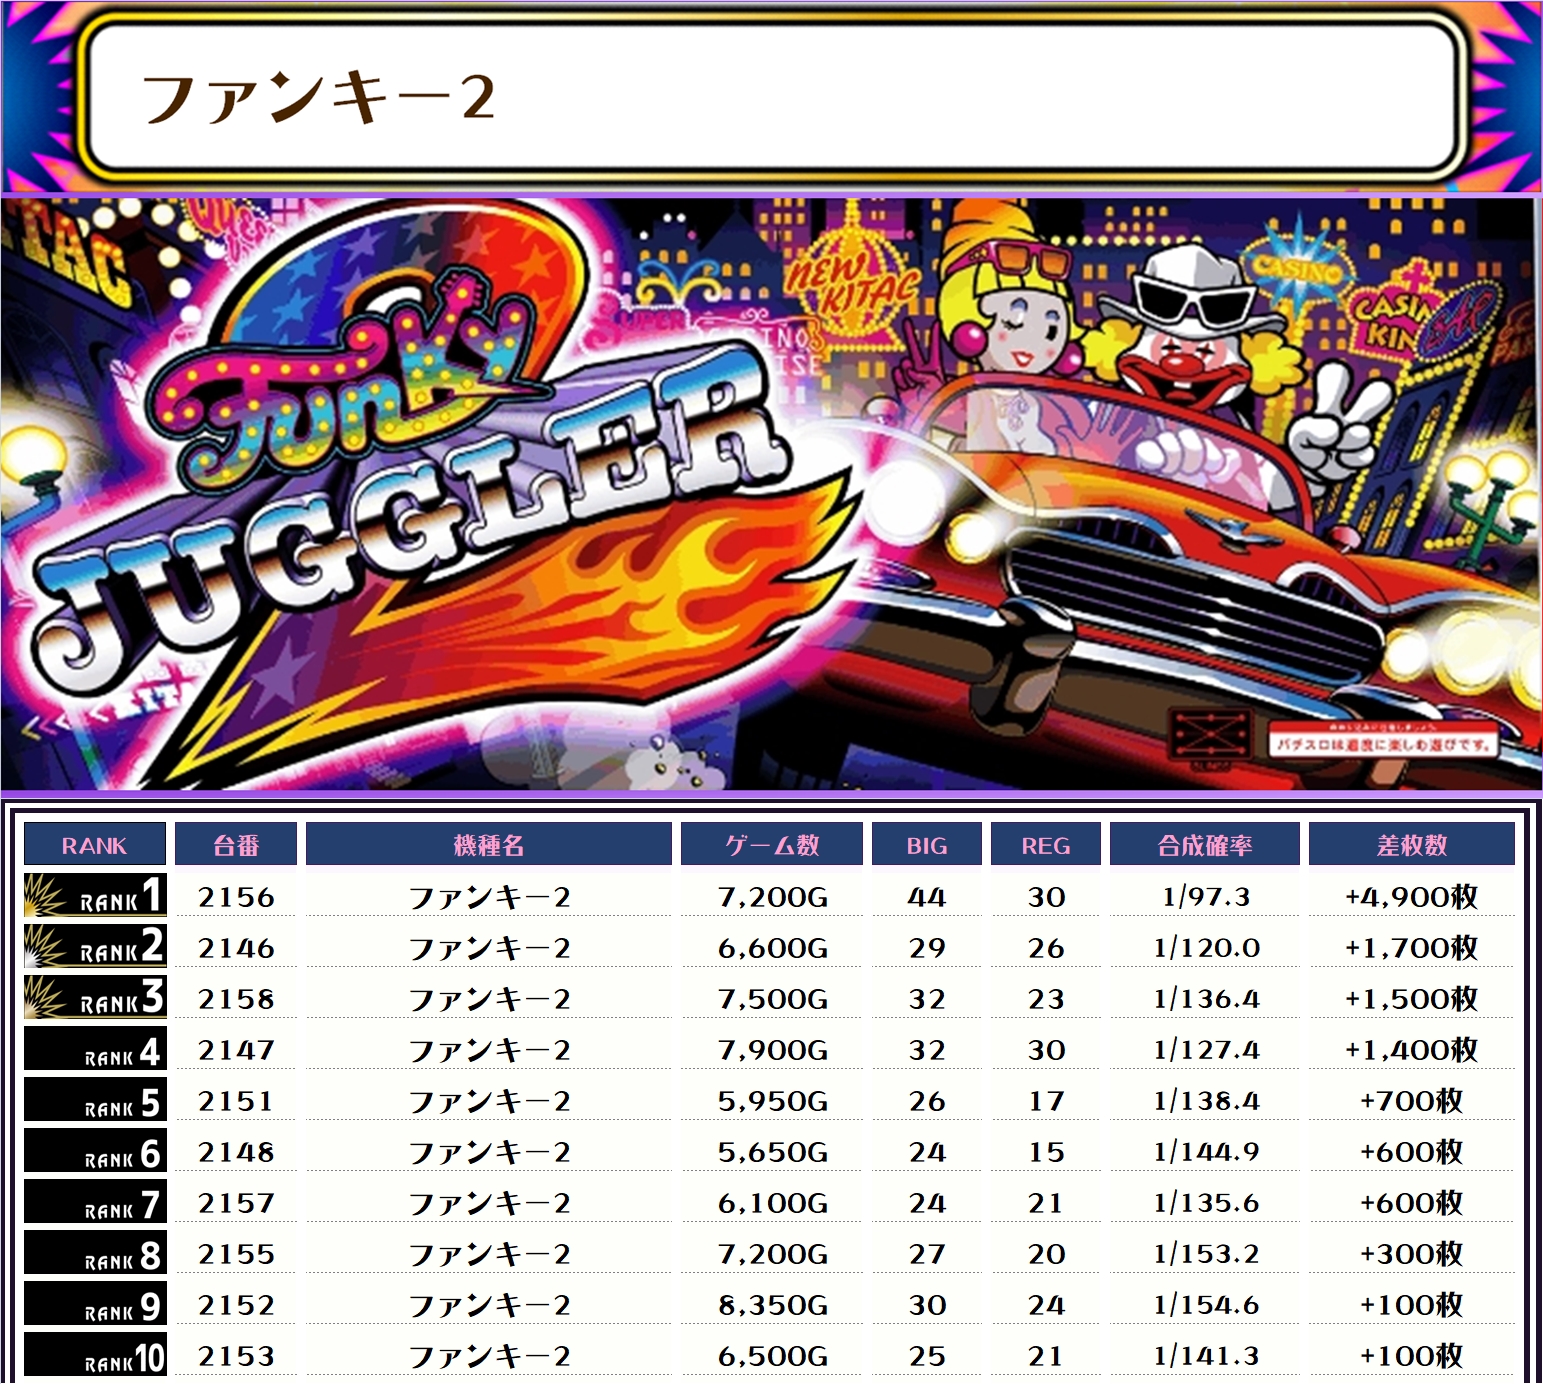Click the 台番 column header
Viewport: 1543px width, 1384px height.
pos(236,845)
